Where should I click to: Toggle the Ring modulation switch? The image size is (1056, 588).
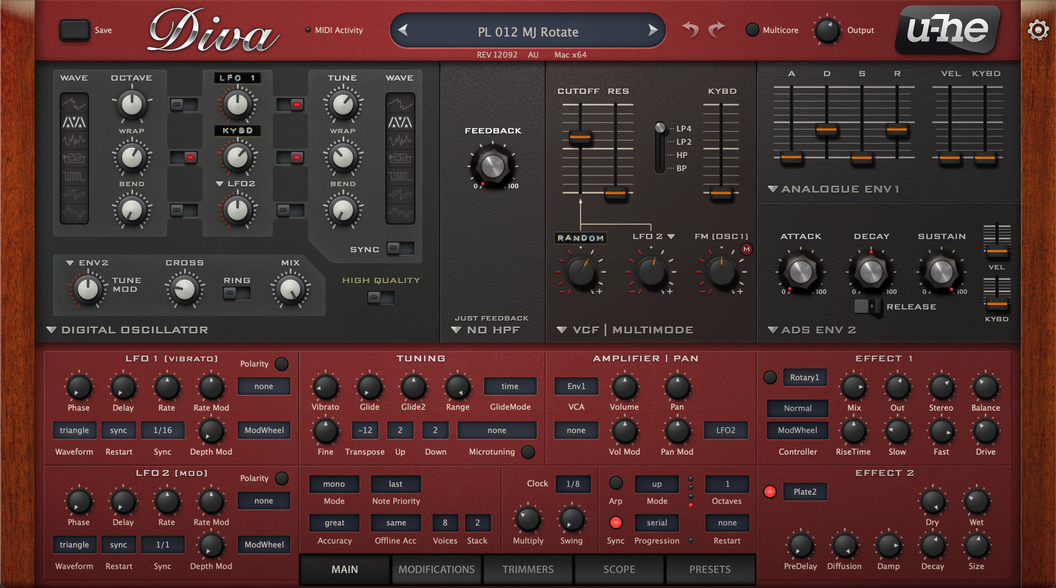click(x=236, y=293)
